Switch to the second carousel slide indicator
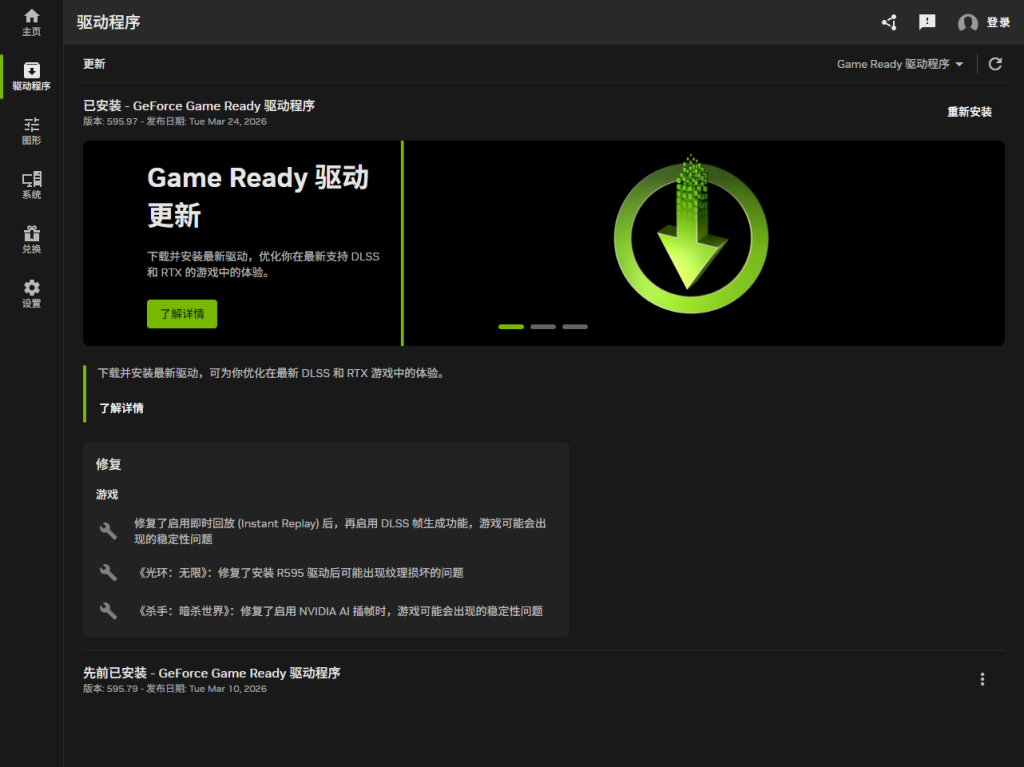 coord(543,327)
